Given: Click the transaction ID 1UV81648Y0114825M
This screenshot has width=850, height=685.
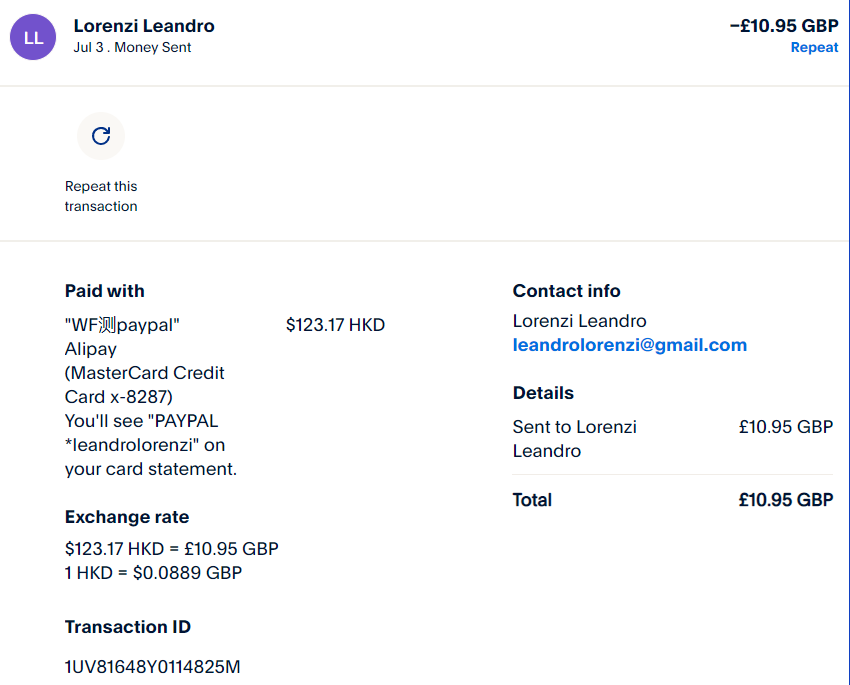Looking at the screenshot, I should [152, 667].
